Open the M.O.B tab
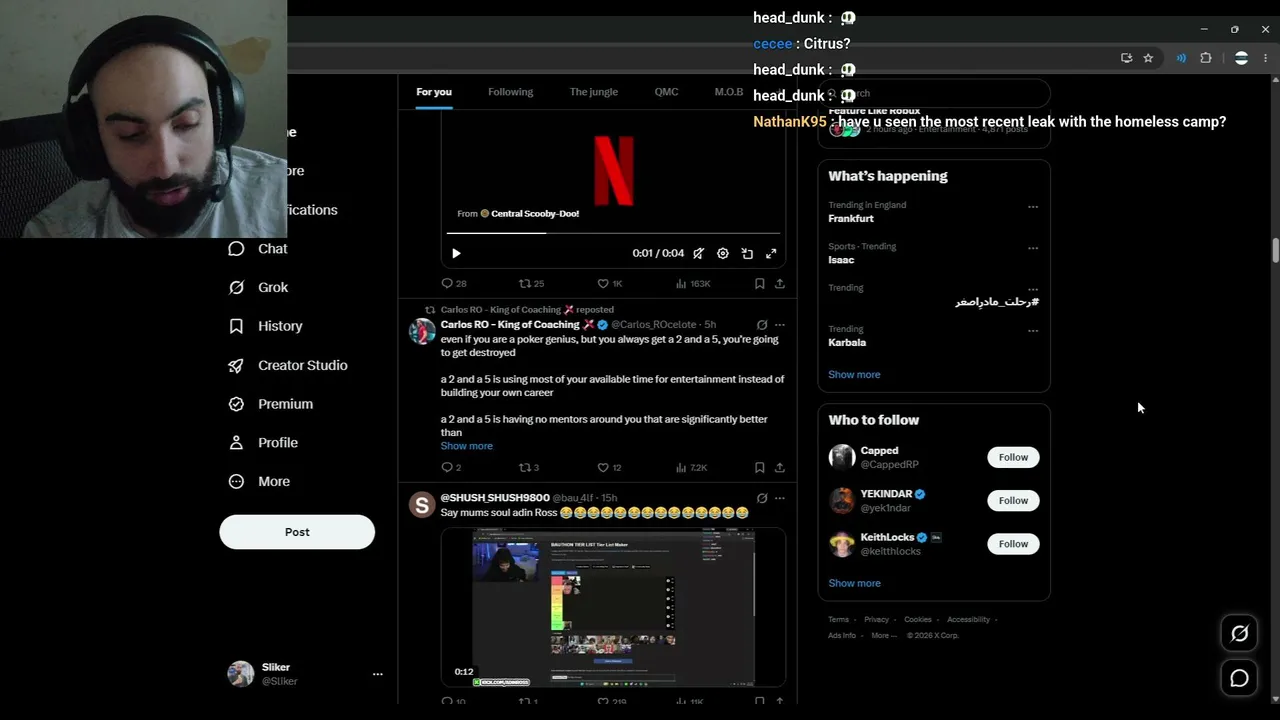Viewport: 1280px width, 720px height. coord(728,92)
